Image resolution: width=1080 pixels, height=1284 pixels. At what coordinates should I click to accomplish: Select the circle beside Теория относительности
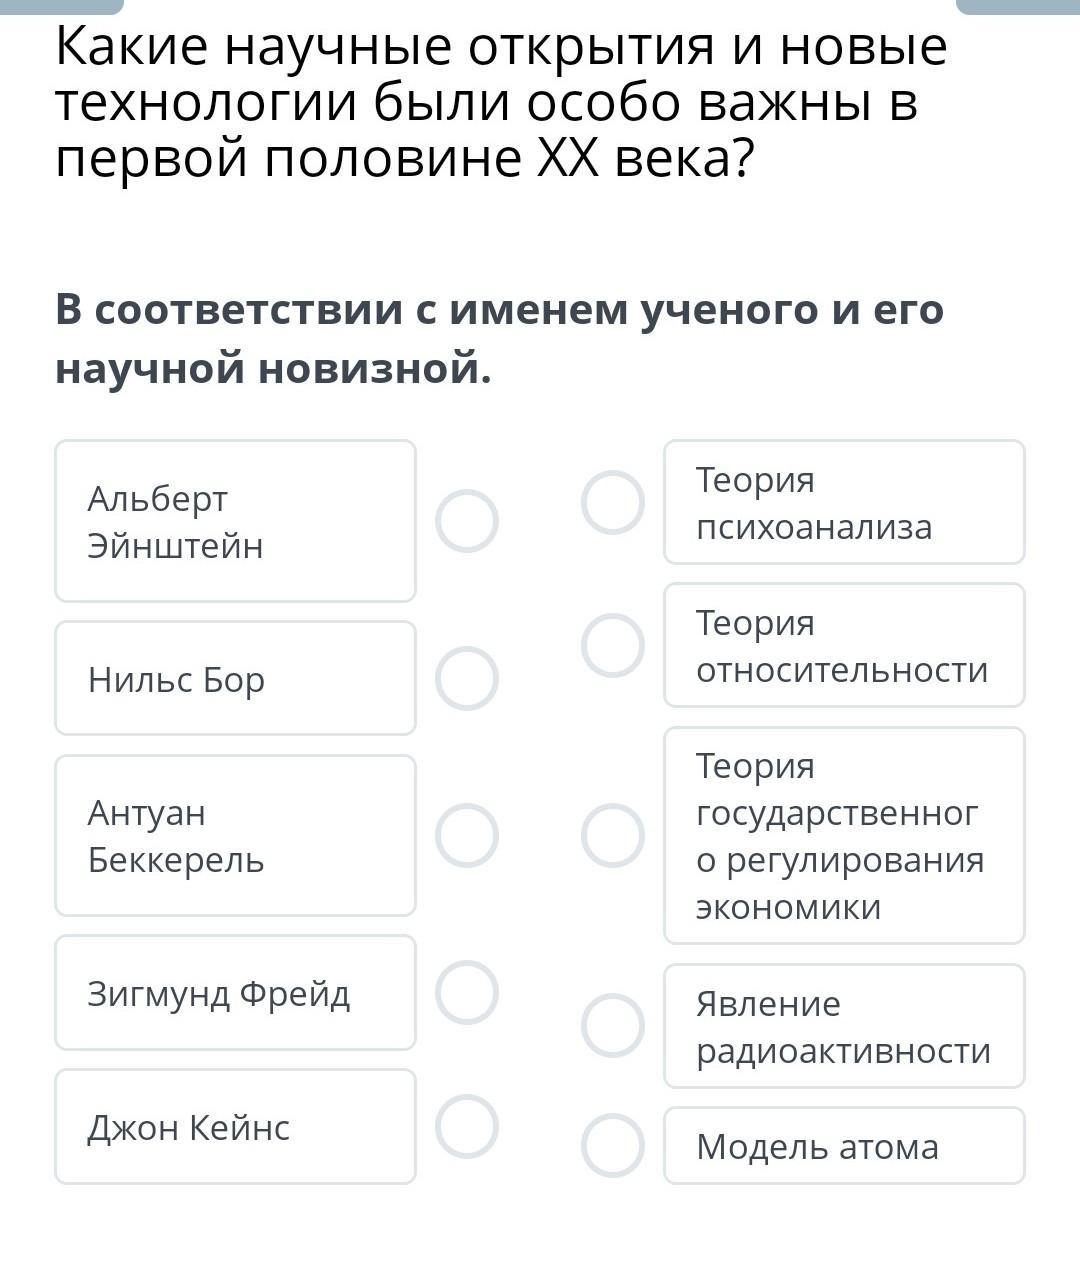[613, 645]
